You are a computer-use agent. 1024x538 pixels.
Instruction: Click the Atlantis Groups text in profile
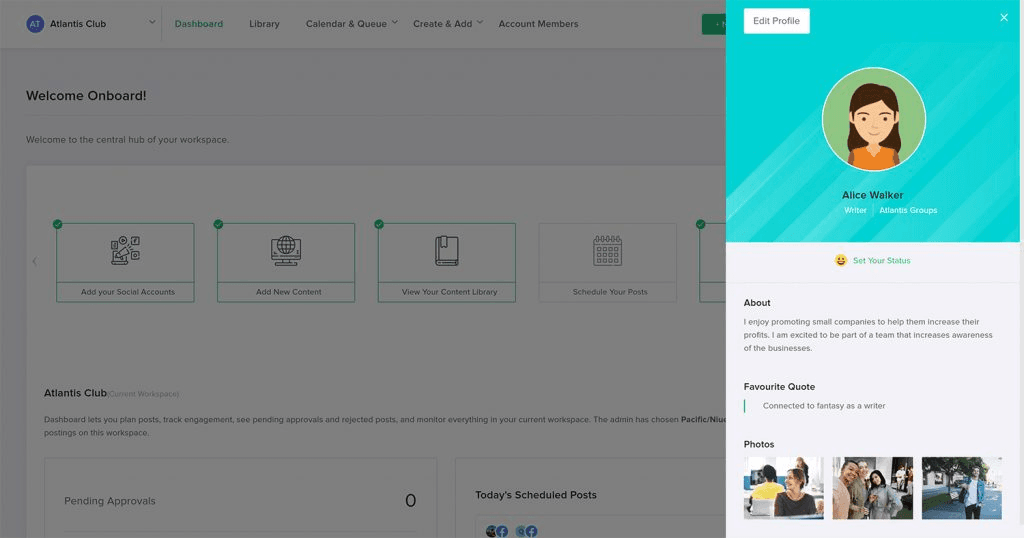(908, 210)
